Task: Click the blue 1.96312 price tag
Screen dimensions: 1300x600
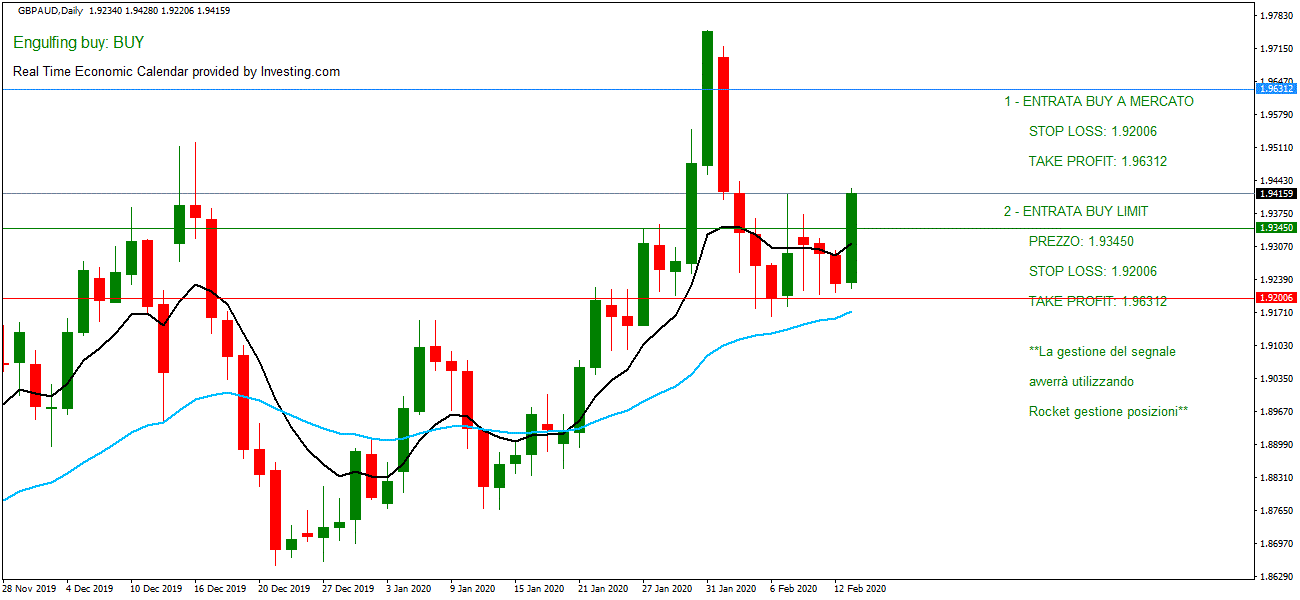Action: click(x=1275, y=89)
